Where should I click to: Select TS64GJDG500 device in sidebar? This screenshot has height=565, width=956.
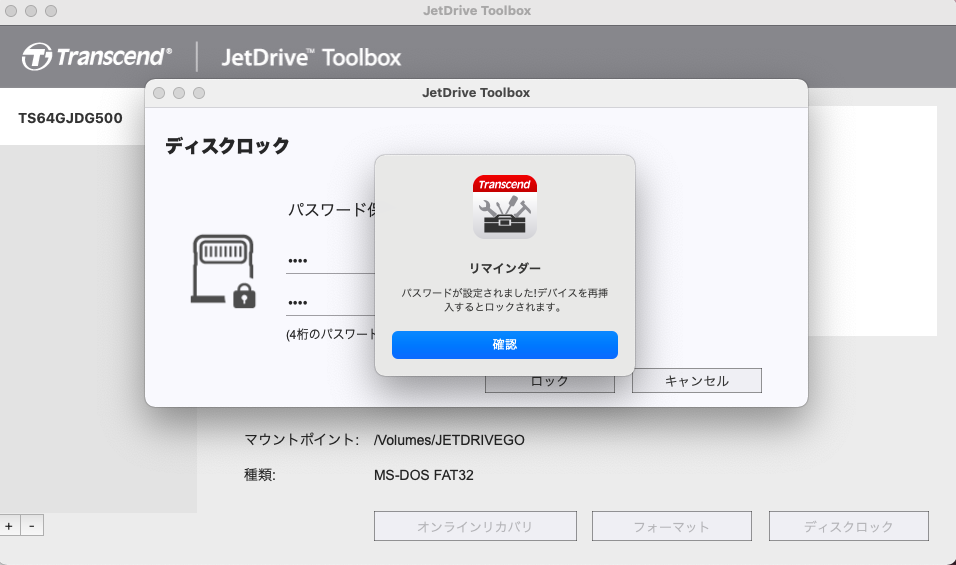pos(71,118)
